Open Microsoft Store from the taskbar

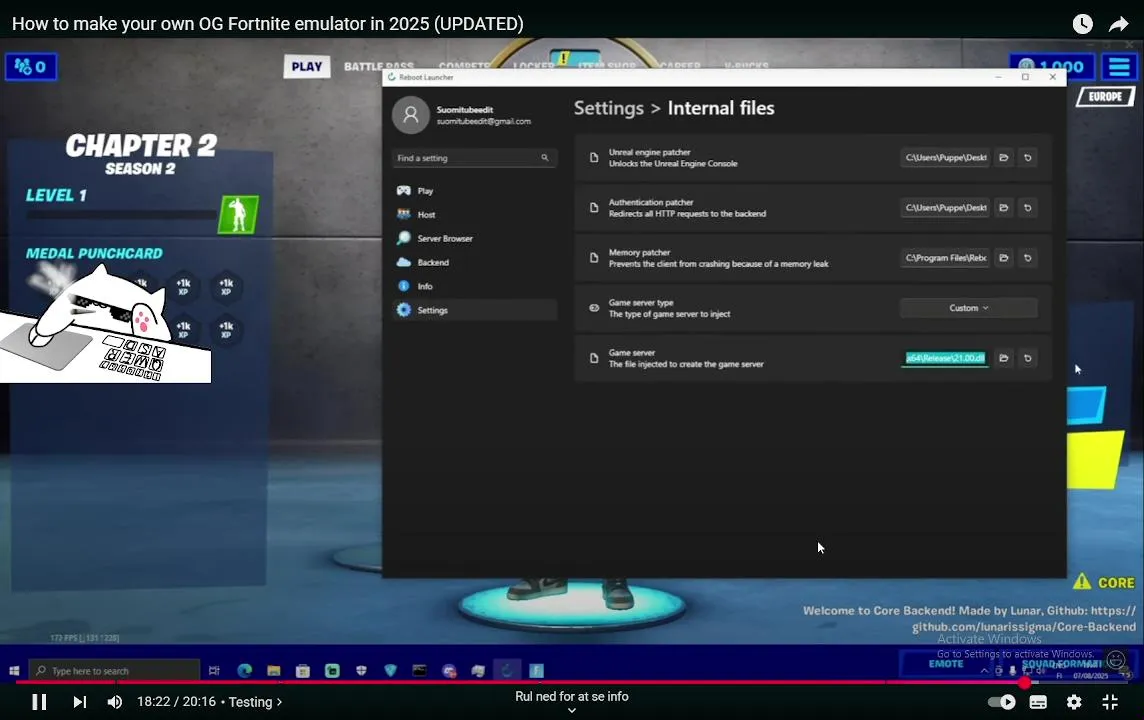pyautogui.click(x=303, y=670)
